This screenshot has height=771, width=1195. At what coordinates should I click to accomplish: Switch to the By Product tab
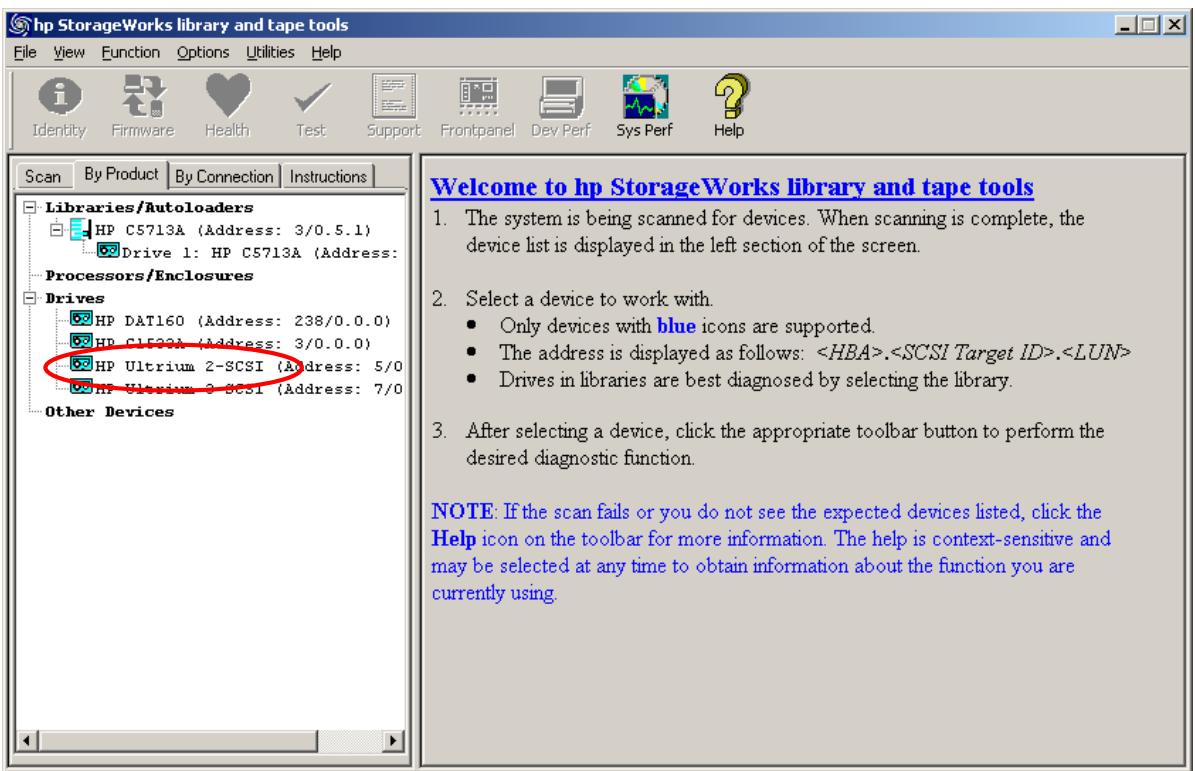121,174
